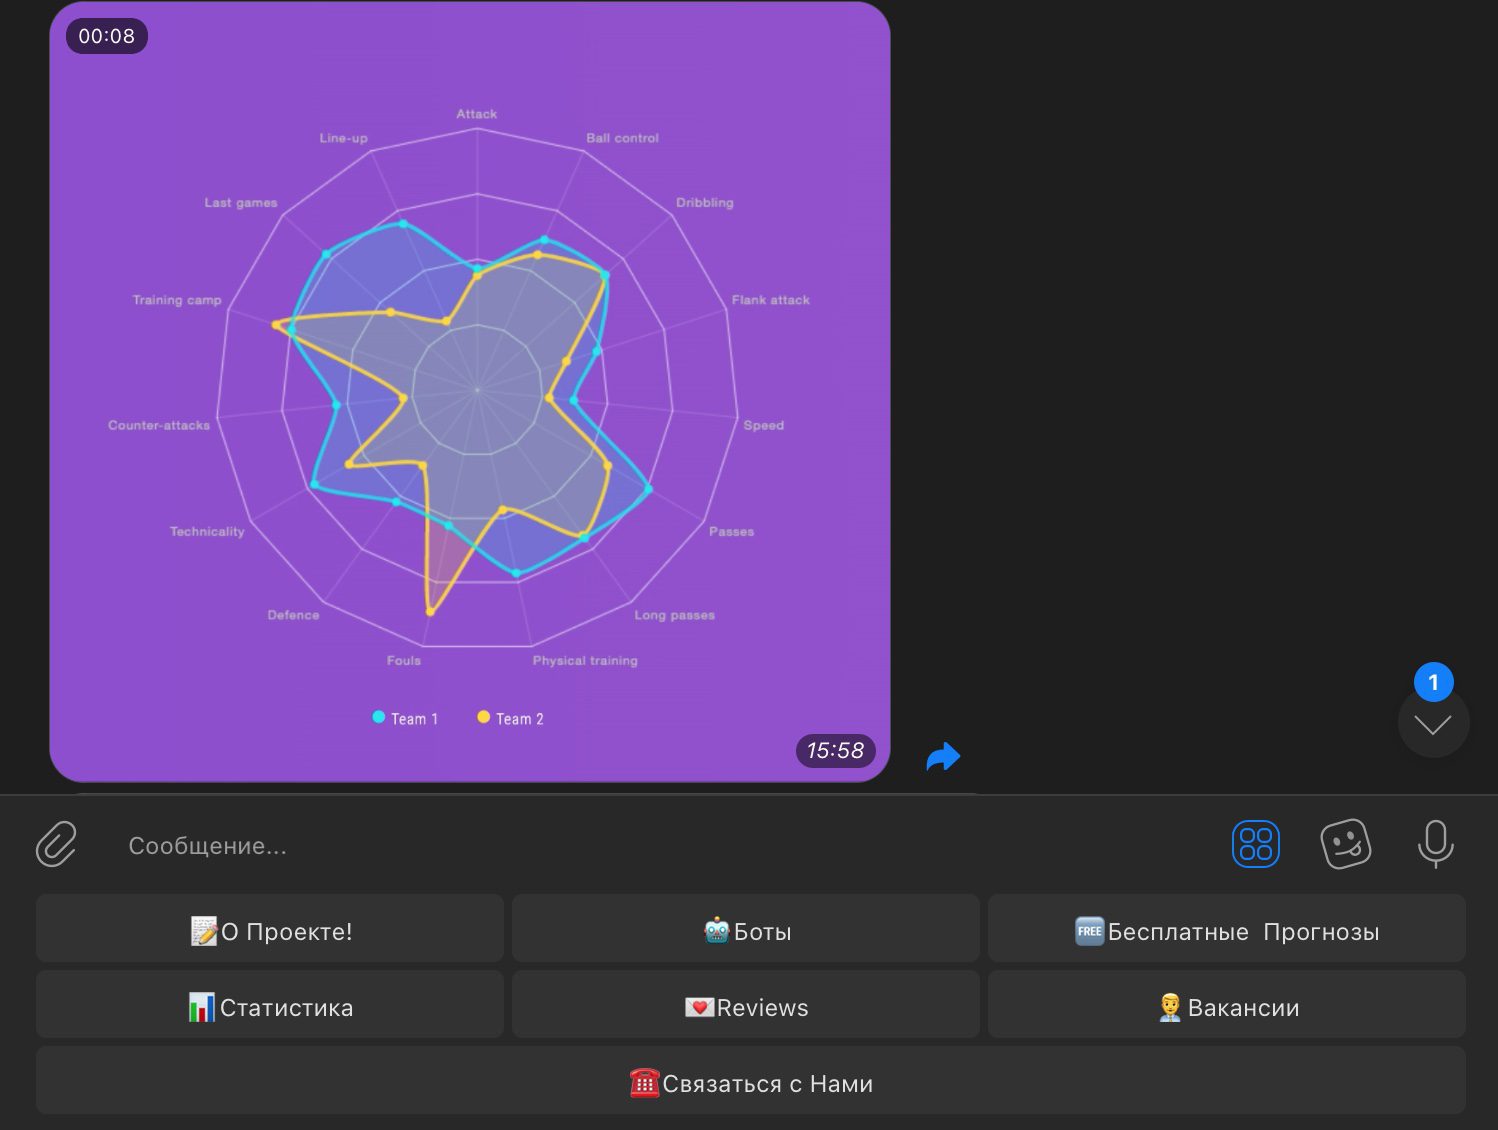Viewport: 1498px width, 1130px height.
Task: Click the 15:58 message timestamp
Action: (x=835, y=751)
